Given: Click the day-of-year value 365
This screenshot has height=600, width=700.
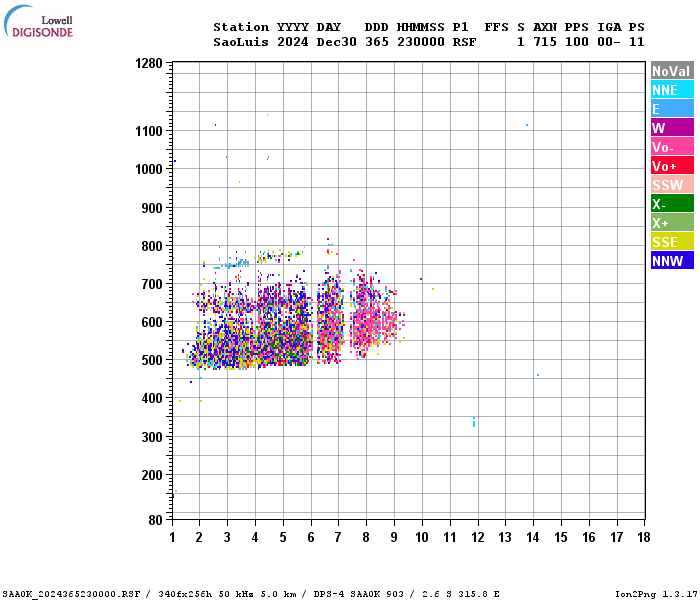Looking at the screenshot, I should pos(377,42).
